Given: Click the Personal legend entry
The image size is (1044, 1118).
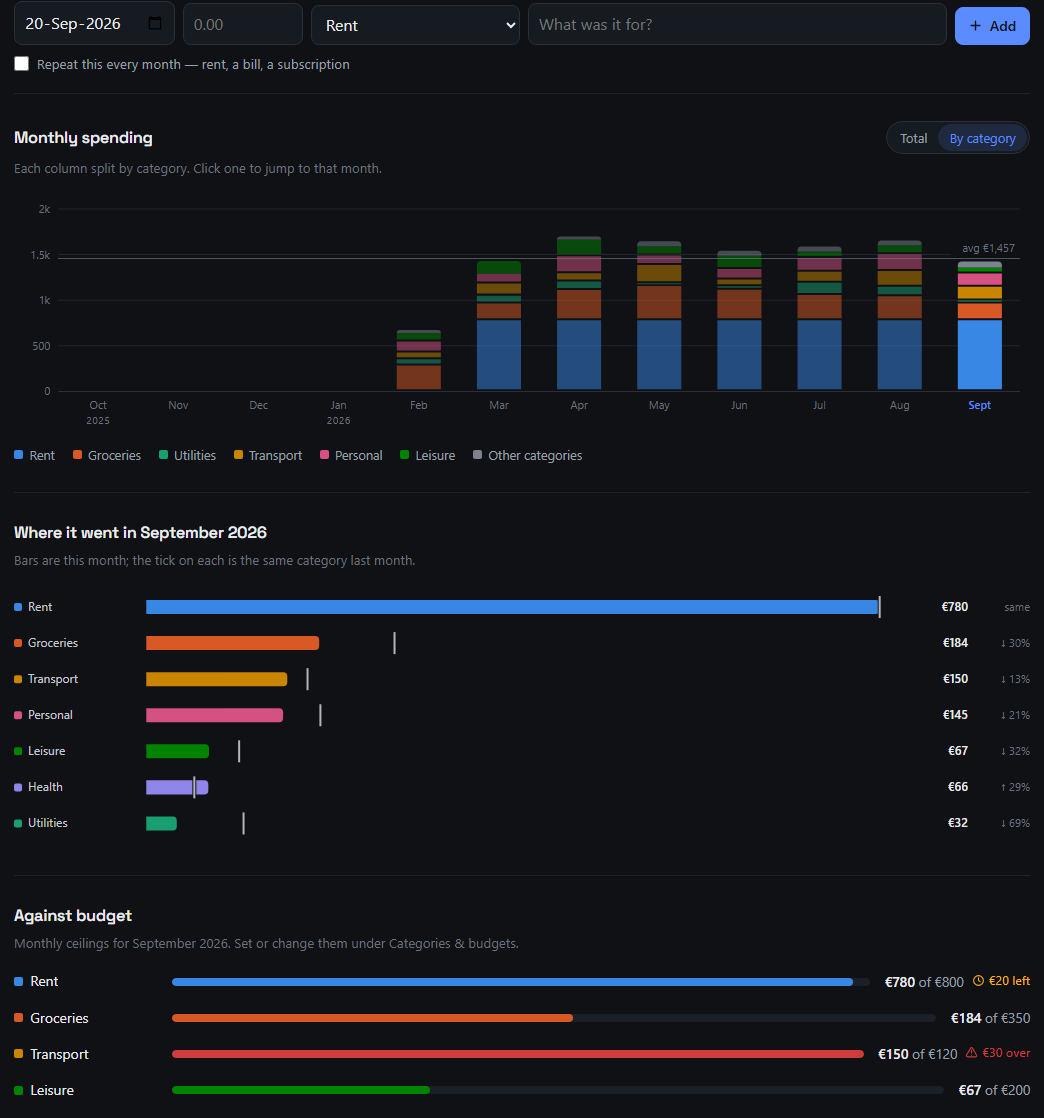Looking at the screenshot, I should [351, 455].
